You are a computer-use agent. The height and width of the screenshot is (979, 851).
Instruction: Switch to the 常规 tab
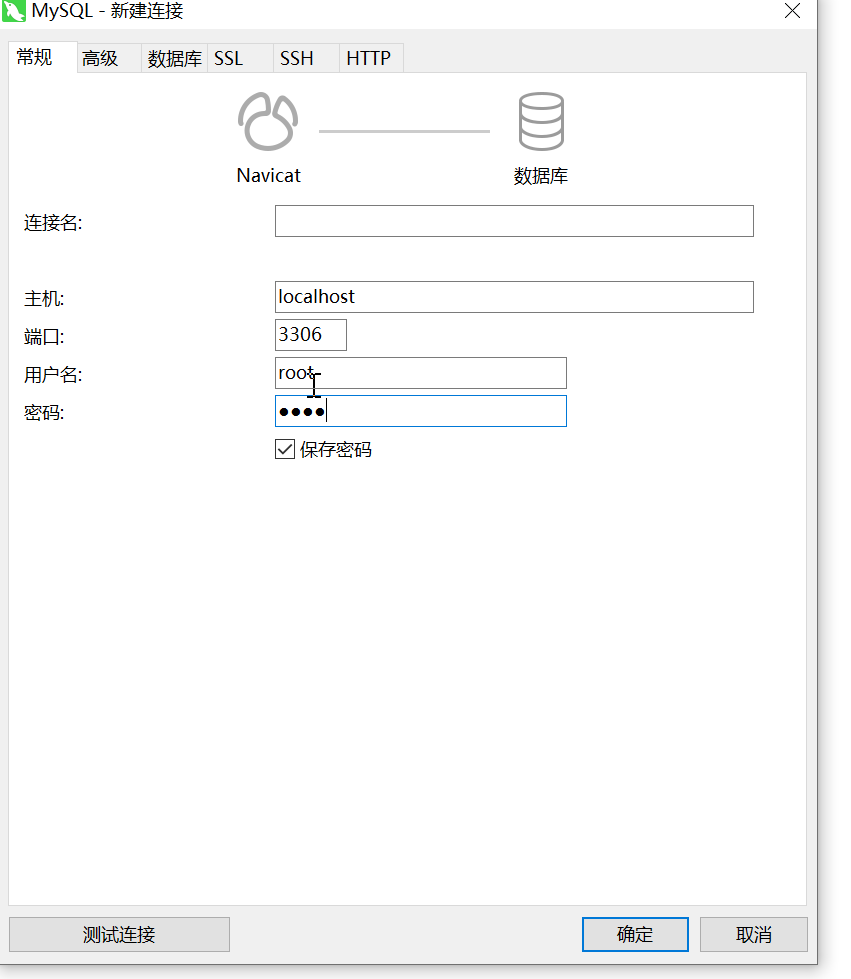coord(42,57)
